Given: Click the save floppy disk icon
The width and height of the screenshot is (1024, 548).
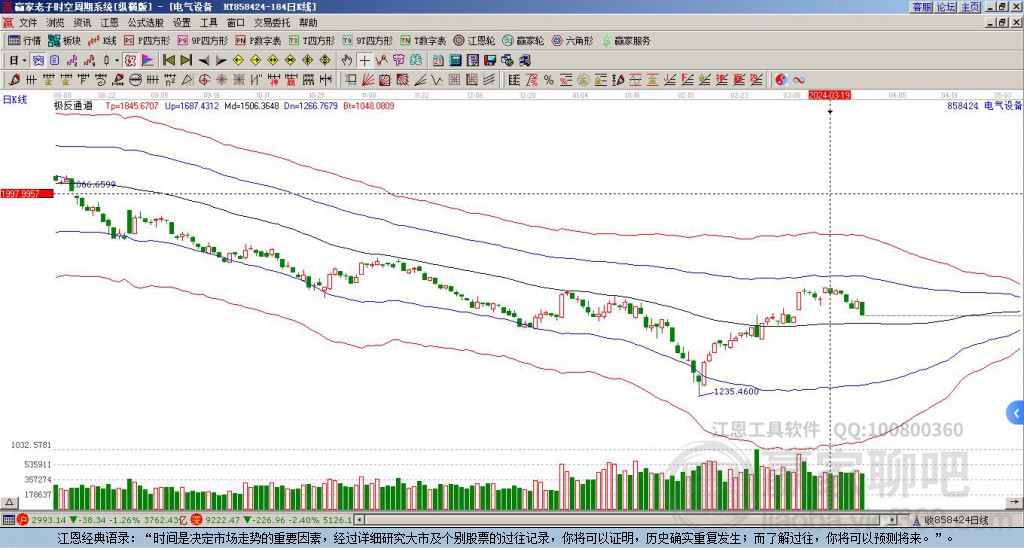Looking at the screenshot, I should (490, 61).
